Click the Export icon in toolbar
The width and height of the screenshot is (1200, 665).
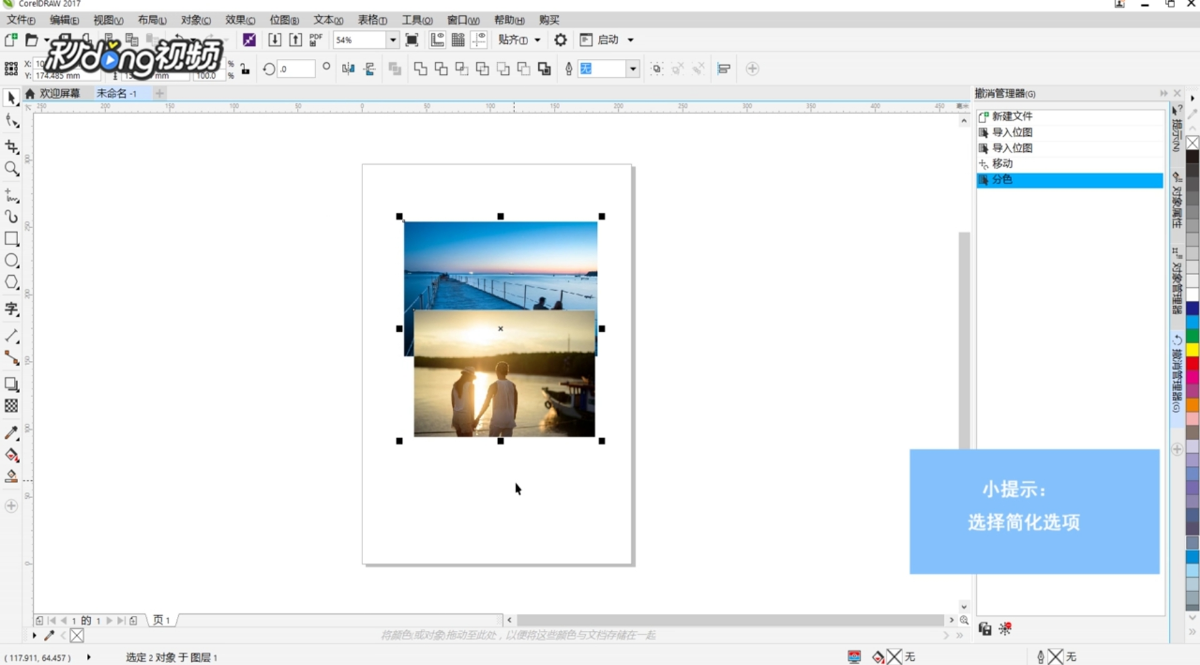(x=295, y=40)
